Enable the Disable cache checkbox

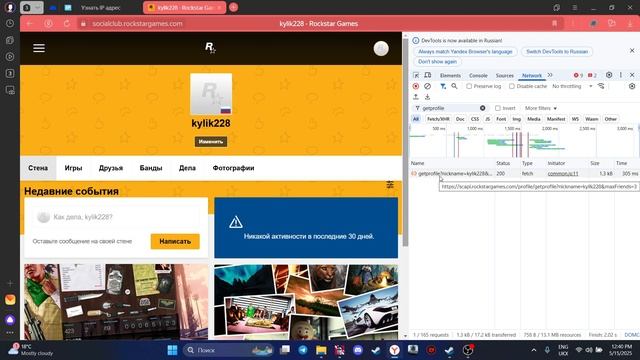coord(512,87)
